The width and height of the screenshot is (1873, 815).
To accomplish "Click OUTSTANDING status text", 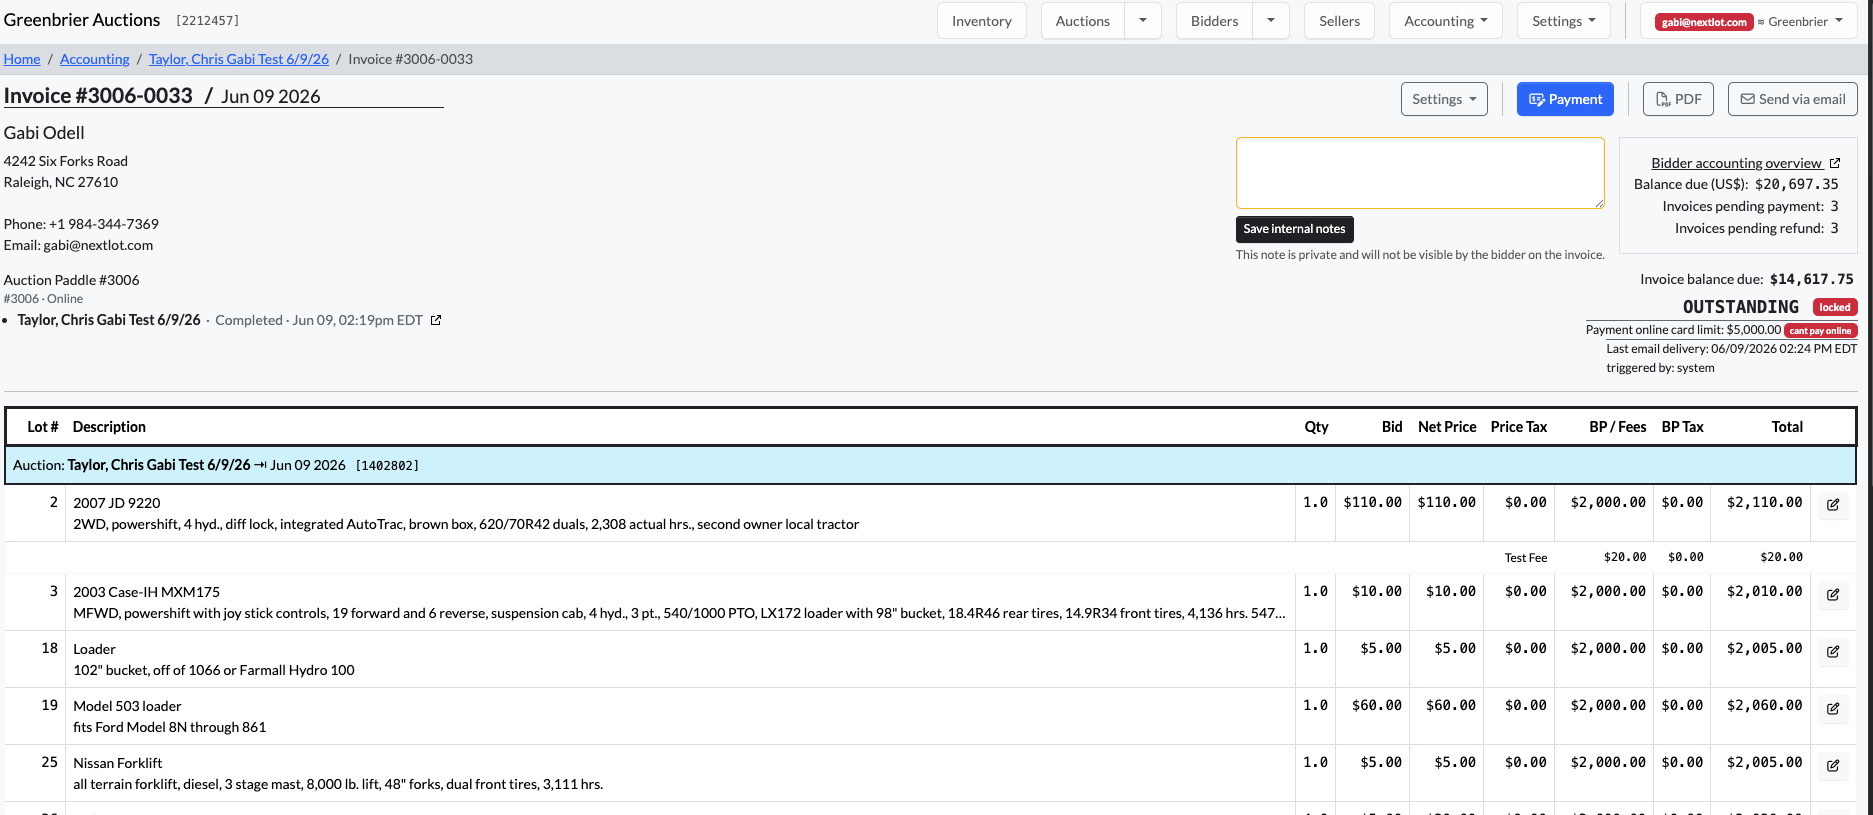I will point(1740,307).
